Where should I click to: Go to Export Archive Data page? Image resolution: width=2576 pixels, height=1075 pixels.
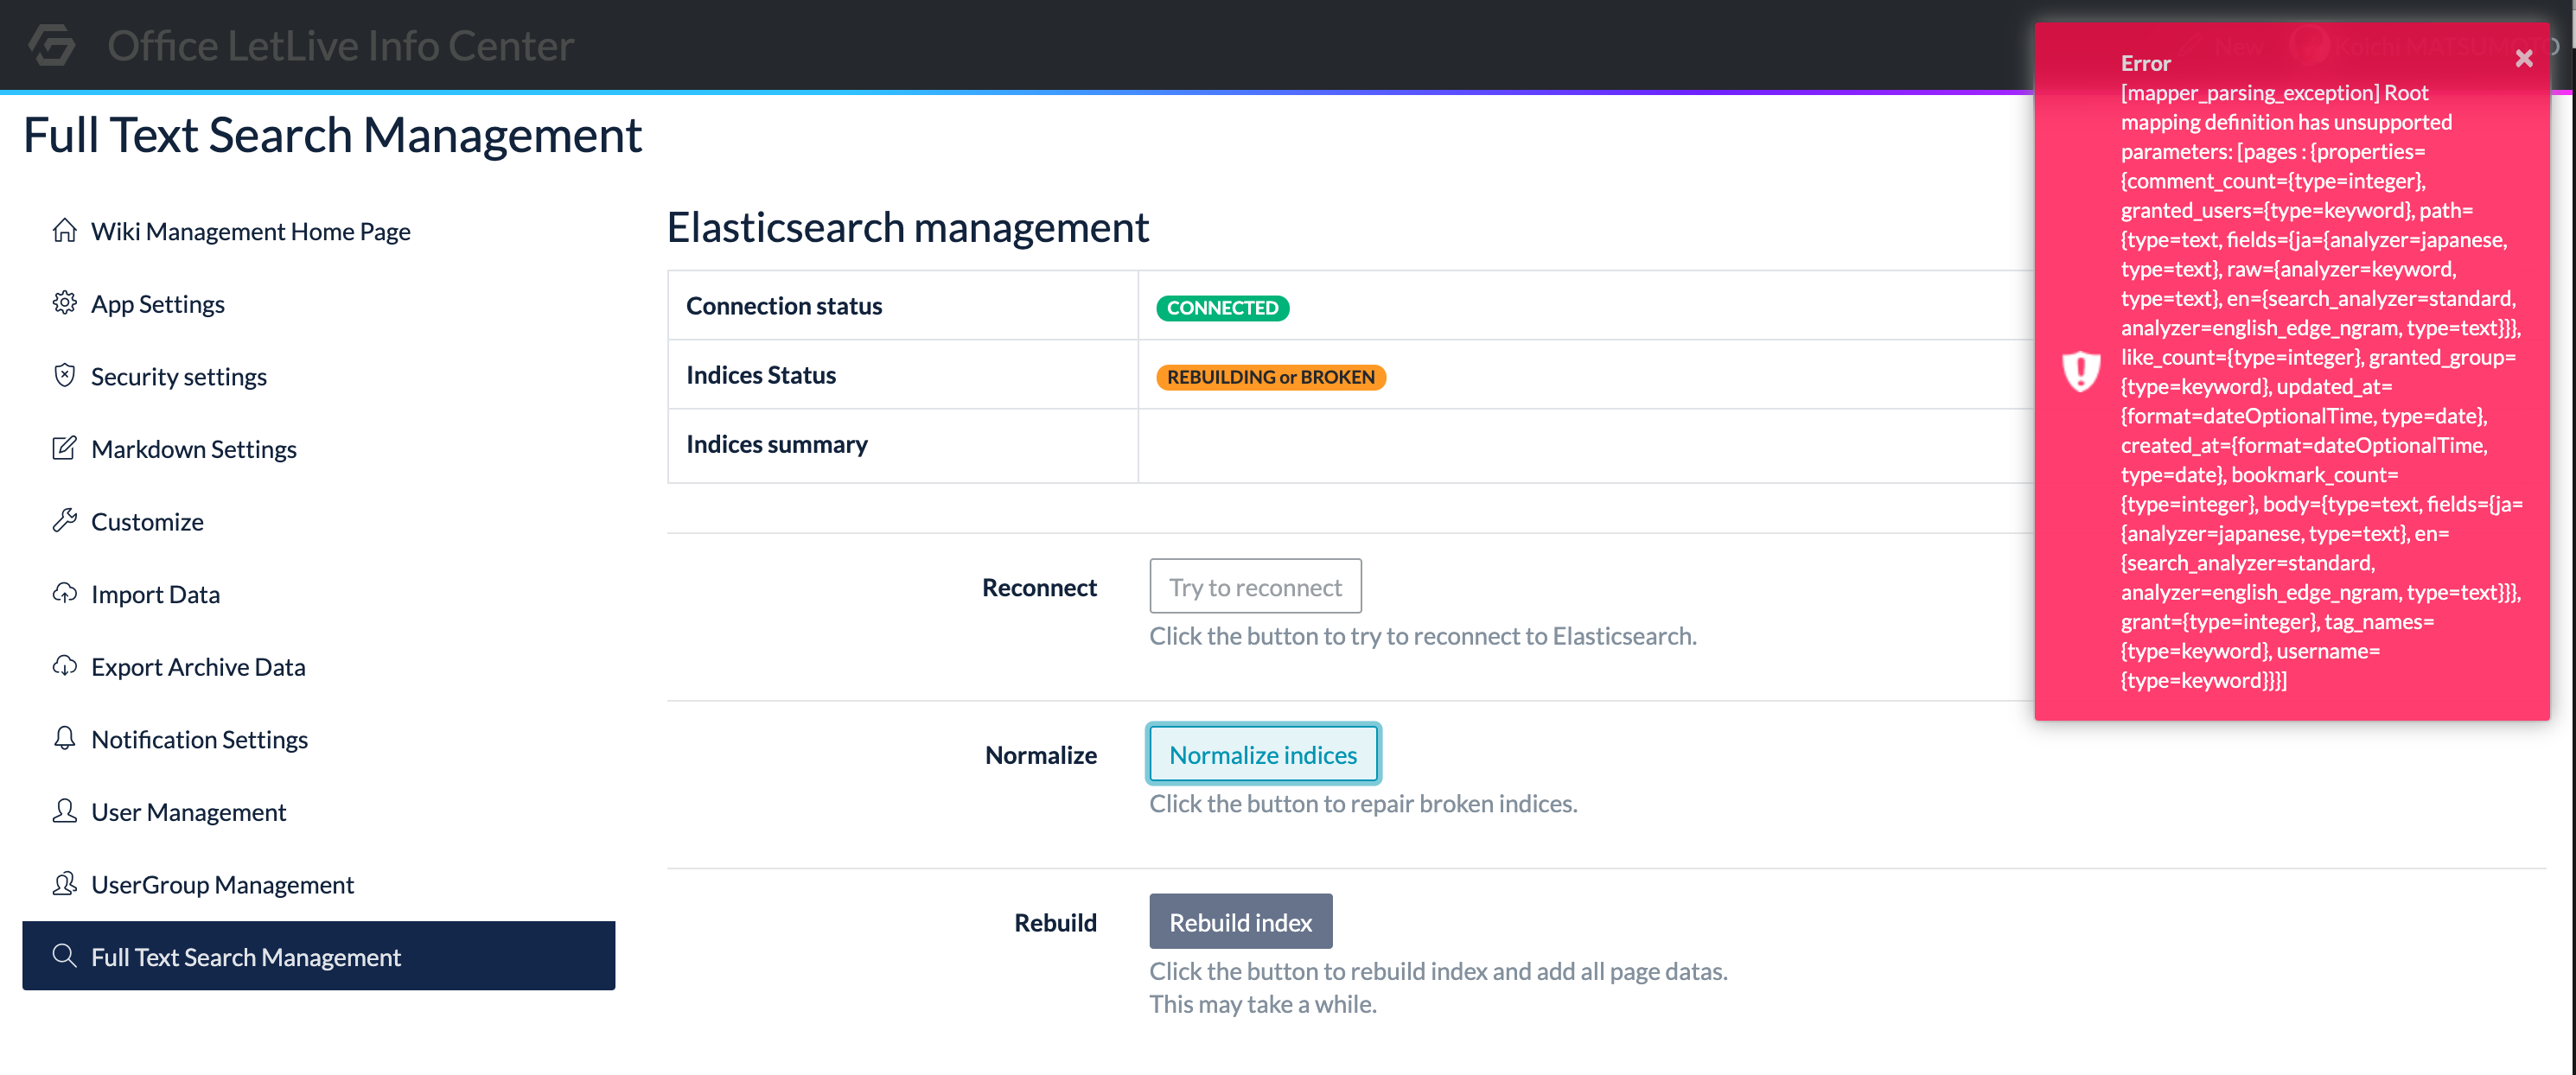coord(198,667)
